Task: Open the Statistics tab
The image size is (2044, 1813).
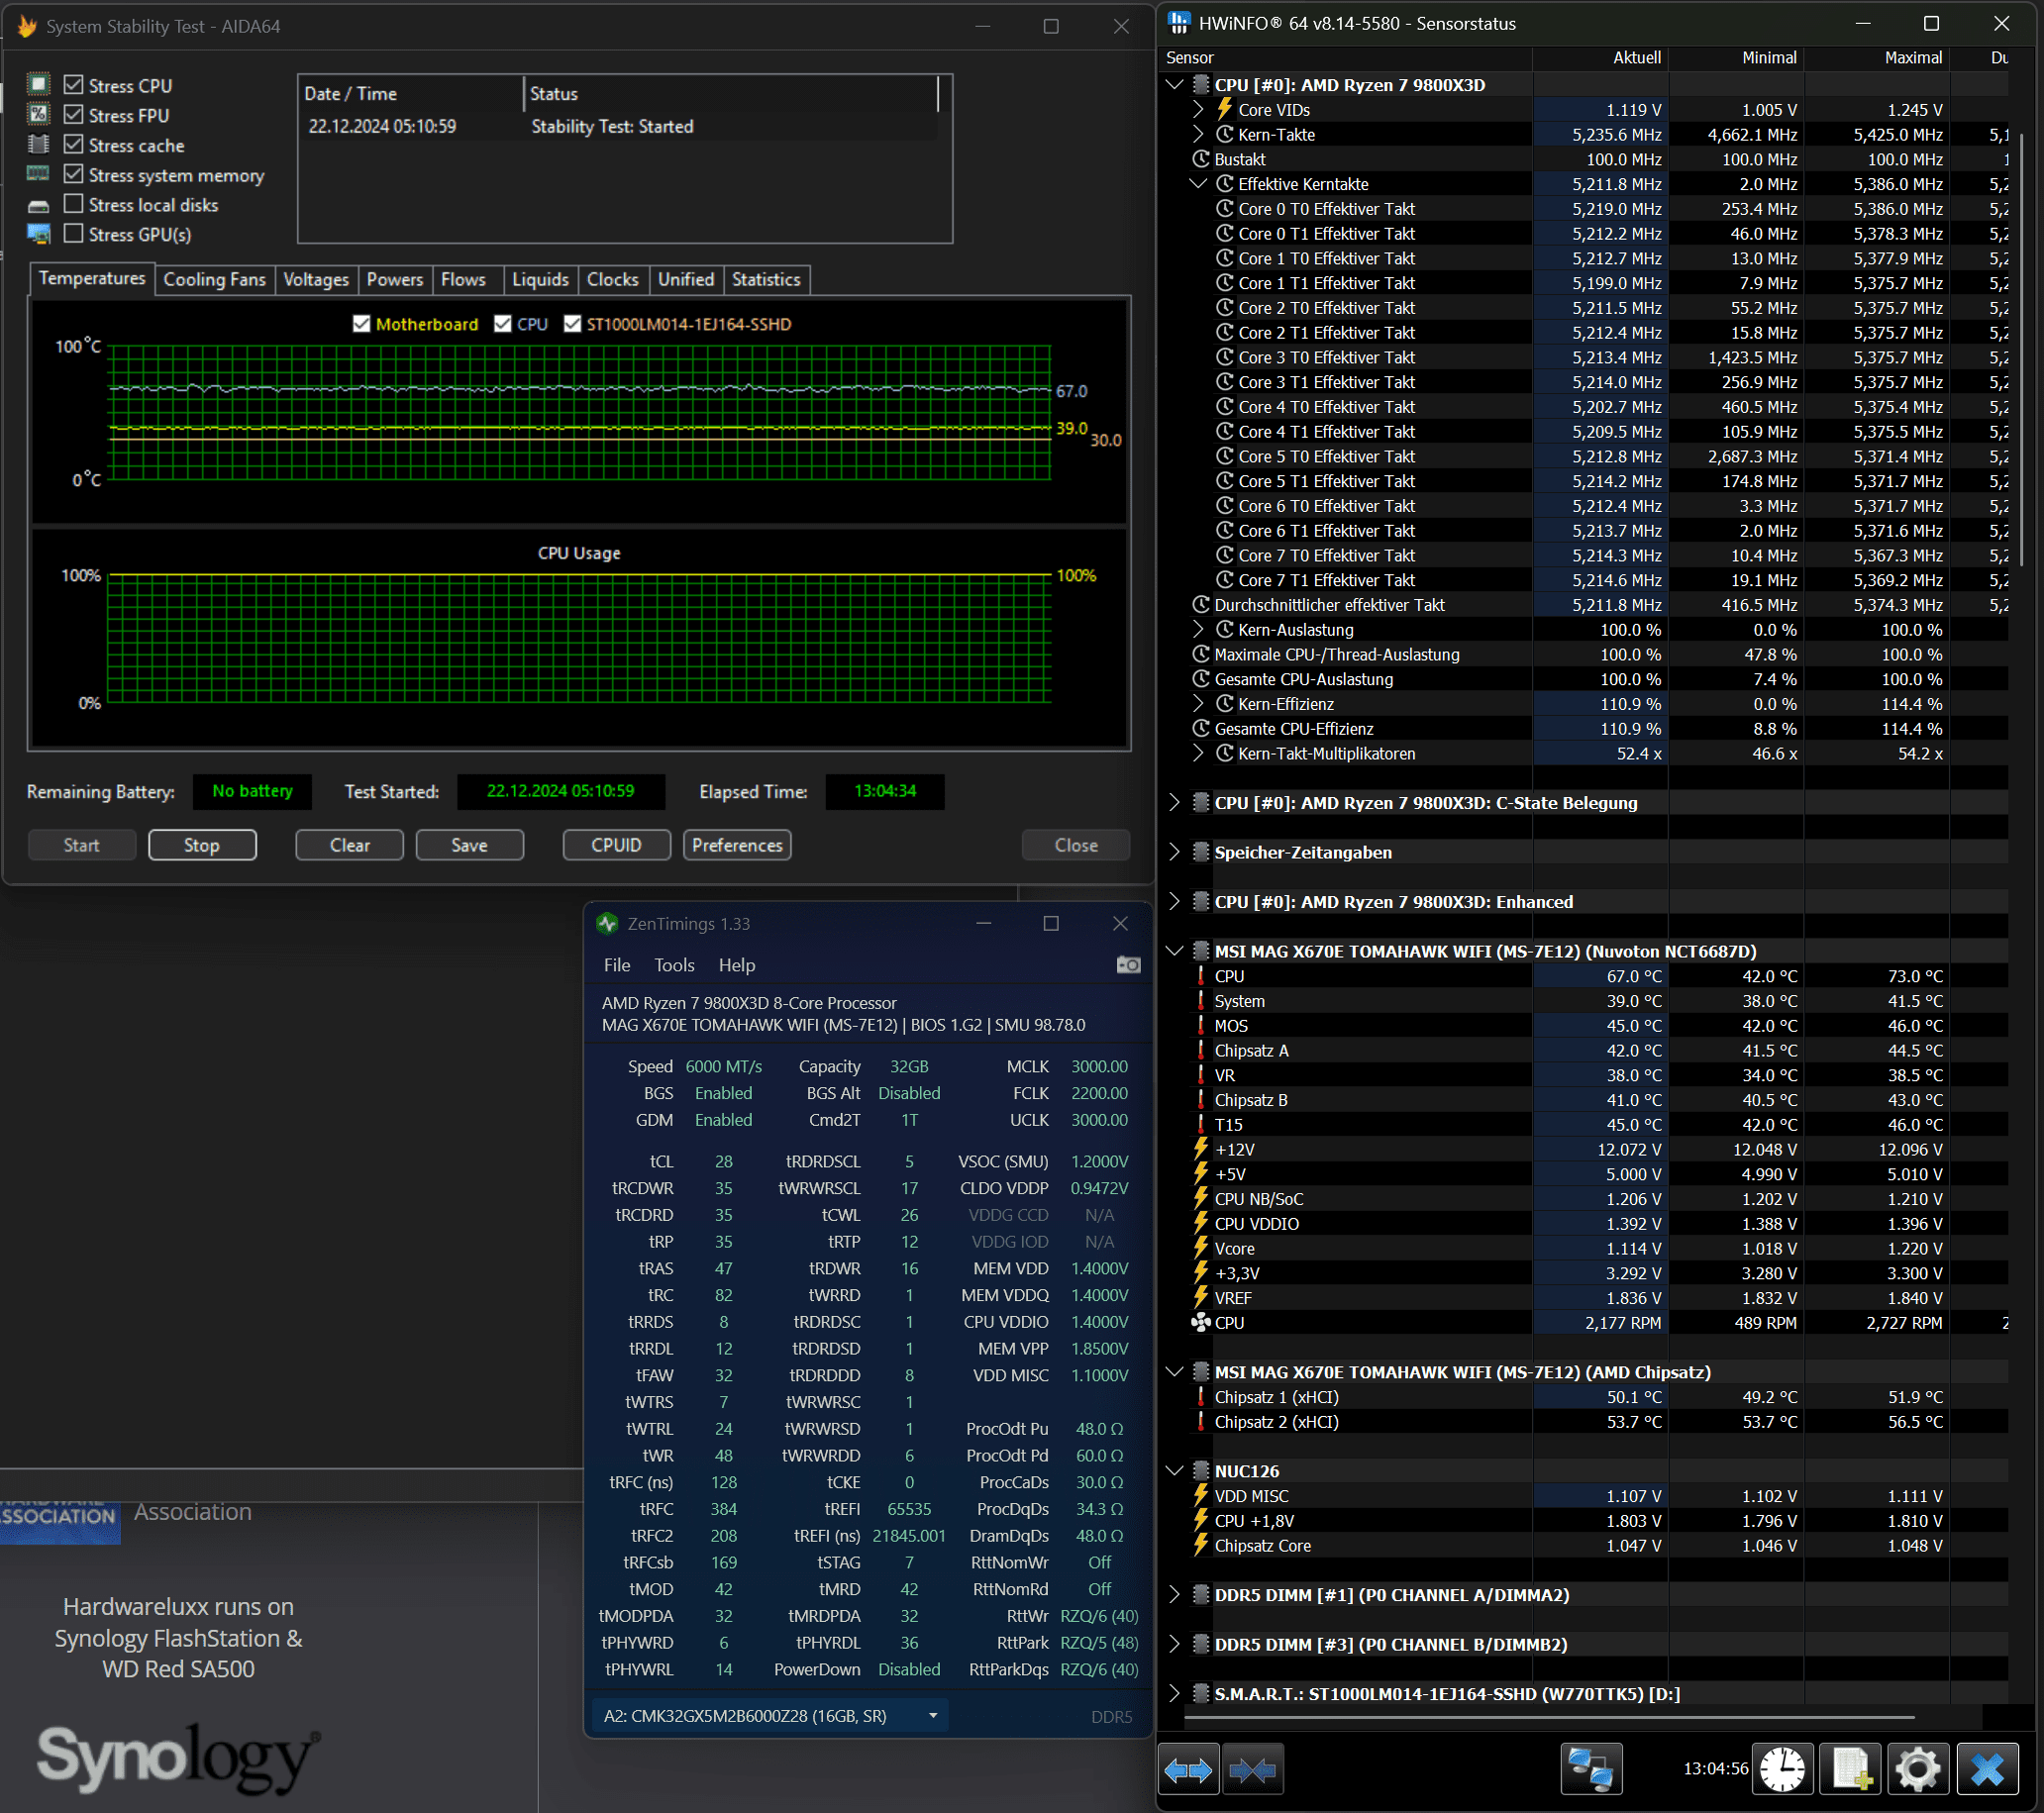Action: point(766,279)
